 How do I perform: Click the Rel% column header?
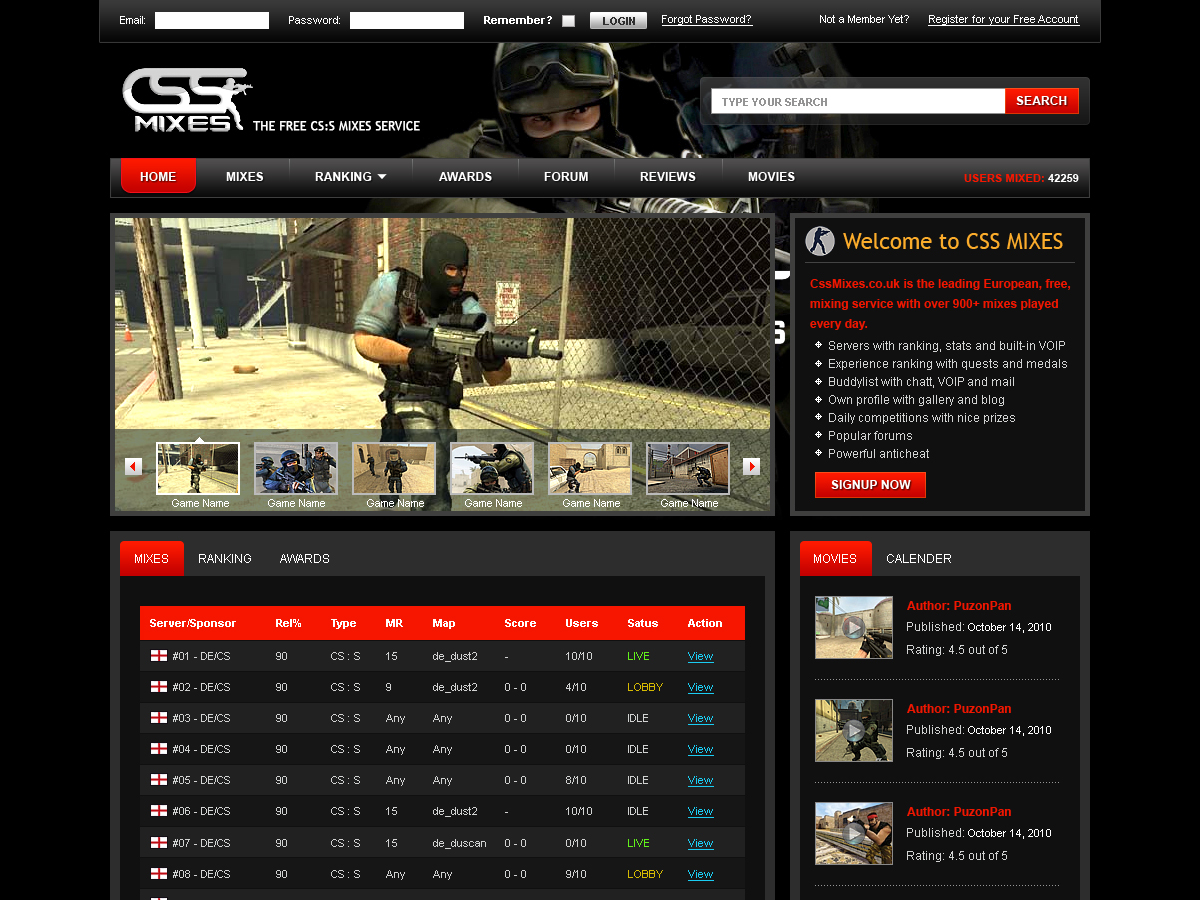click(x=288, y=623)
